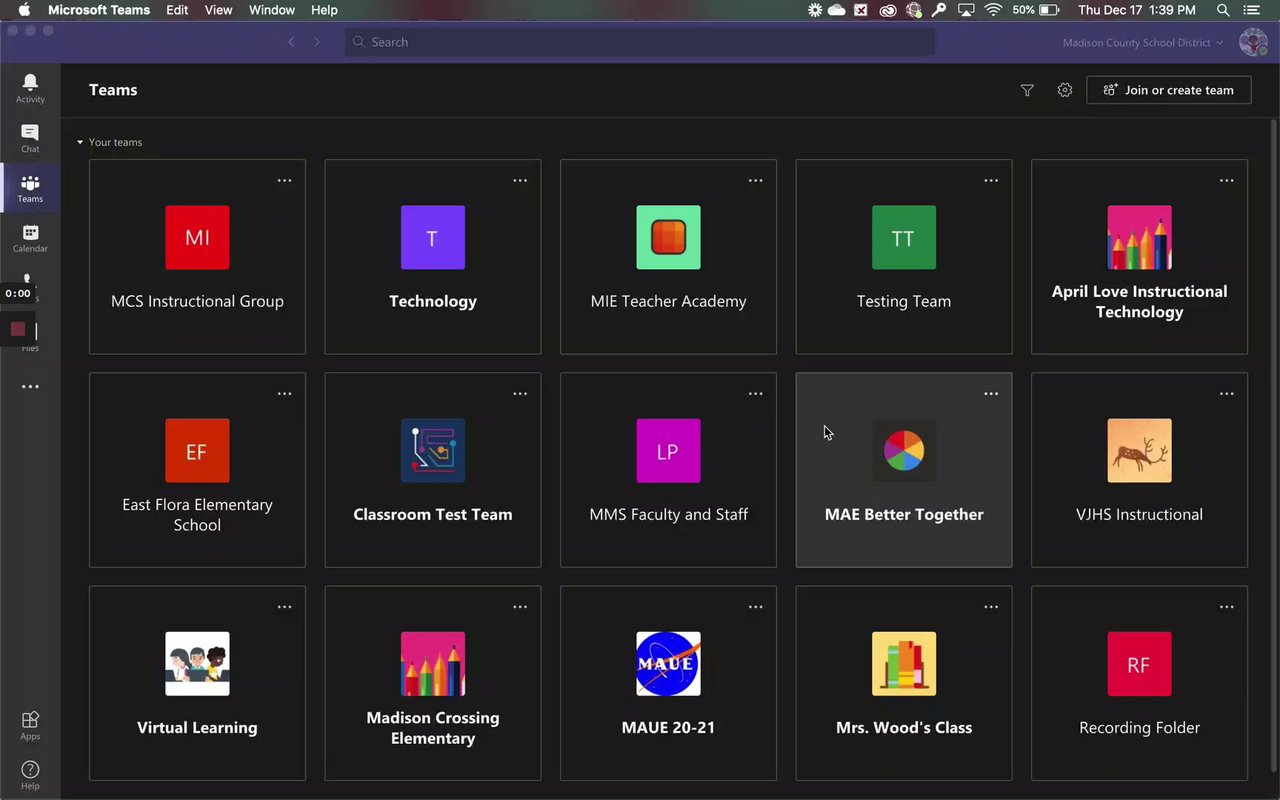This screenshot has width=1280, height=800.
Task: Open the MIE Teacher Academy team
Action: (x=668, y=257)
